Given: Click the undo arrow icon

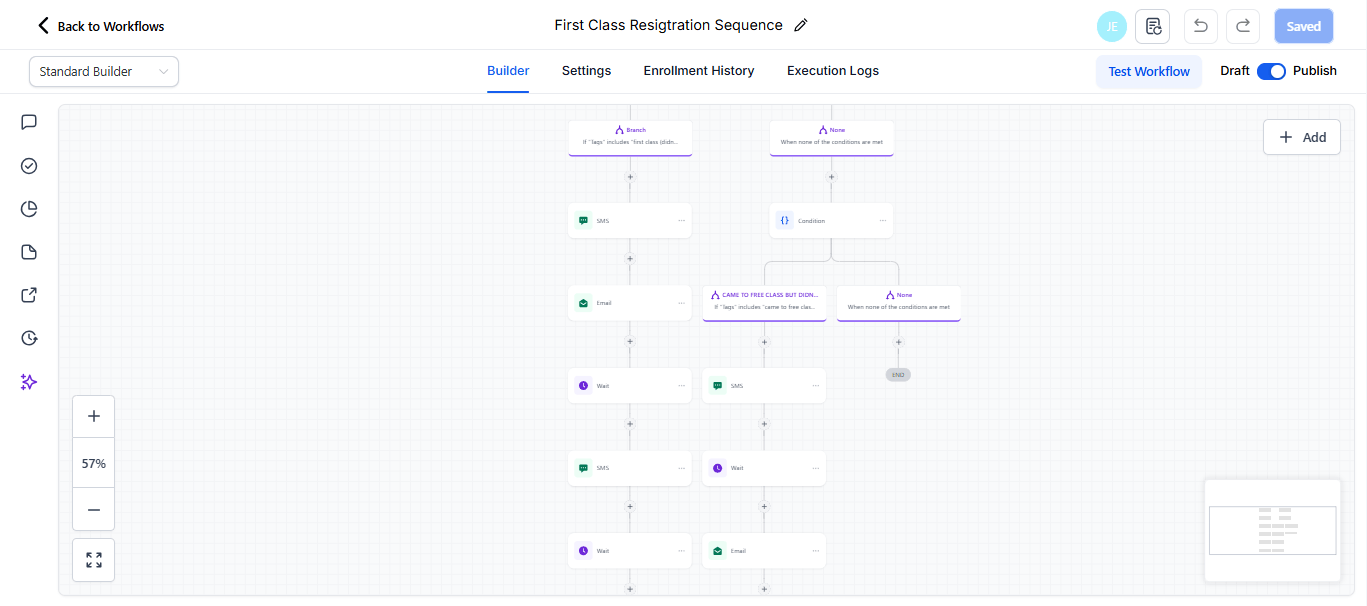Looking at the screenshot, I should click(1200, 26).
